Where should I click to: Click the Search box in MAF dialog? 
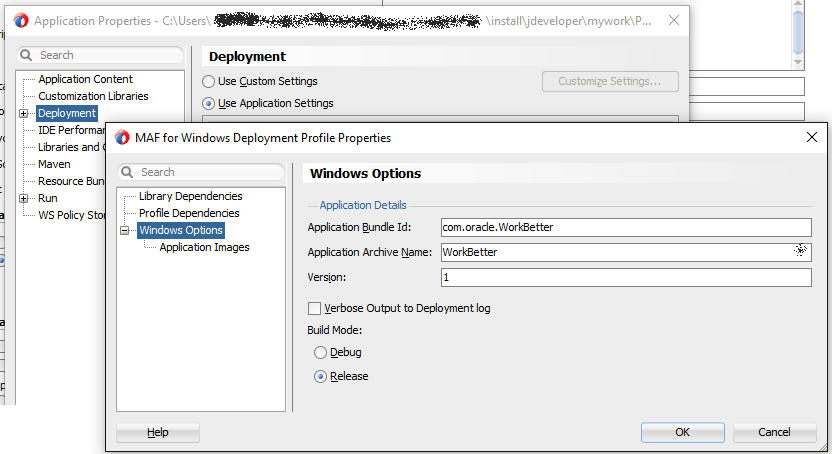point(202,172)
